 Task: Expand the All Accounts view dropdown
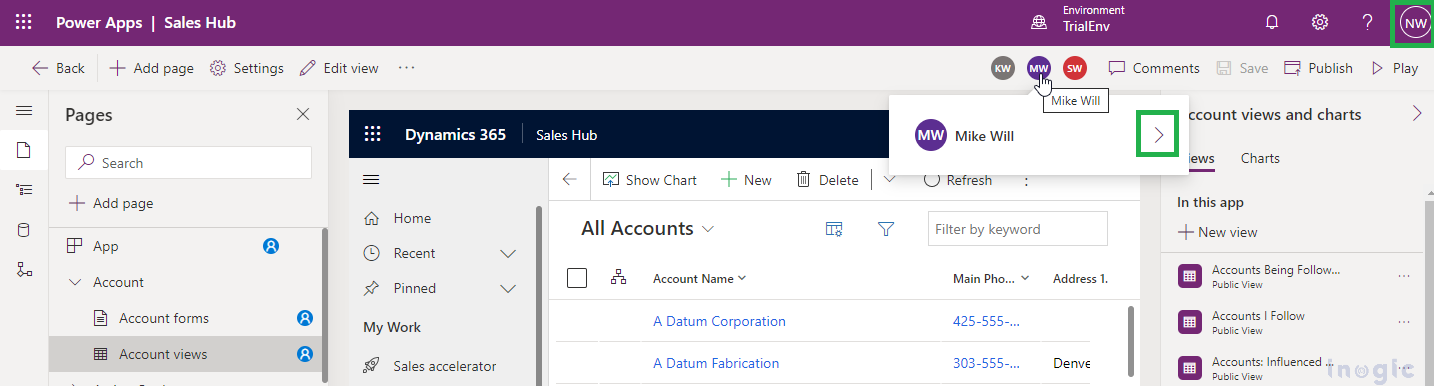coord(708,229)
